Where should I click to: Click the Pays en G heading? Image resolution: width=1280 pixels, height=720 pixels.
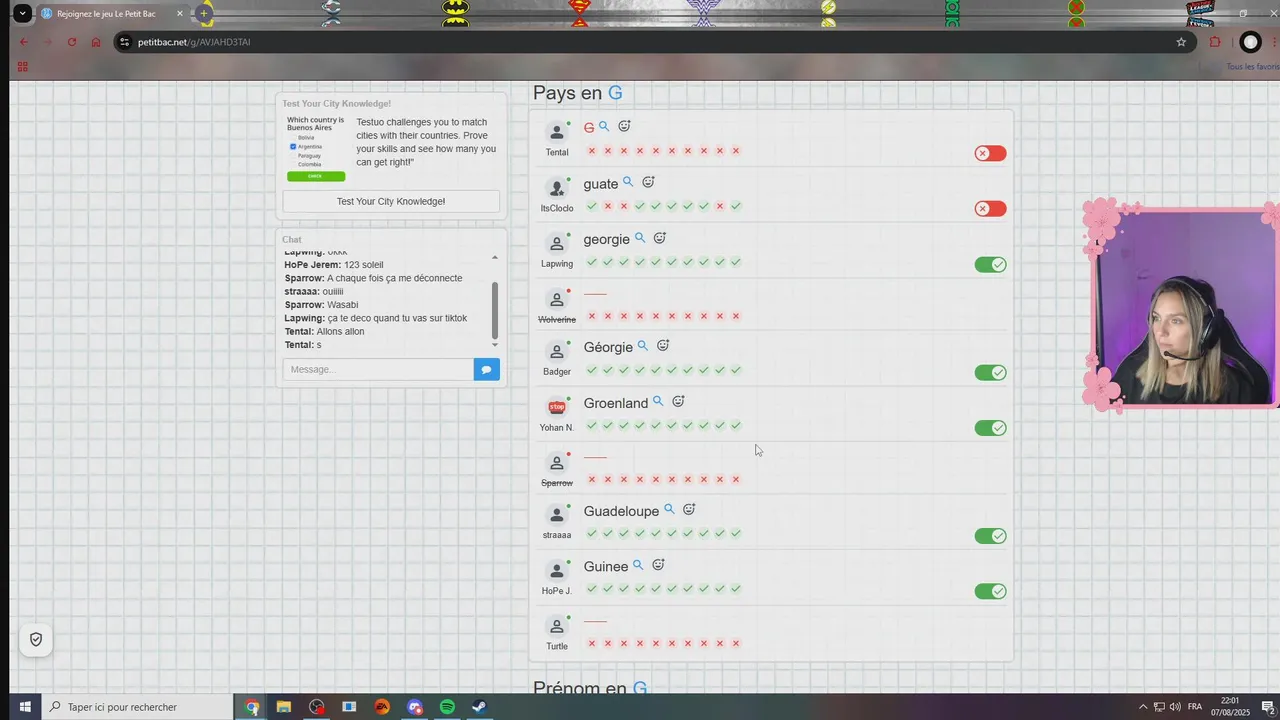pyautogui.click(x=578, y=93)
